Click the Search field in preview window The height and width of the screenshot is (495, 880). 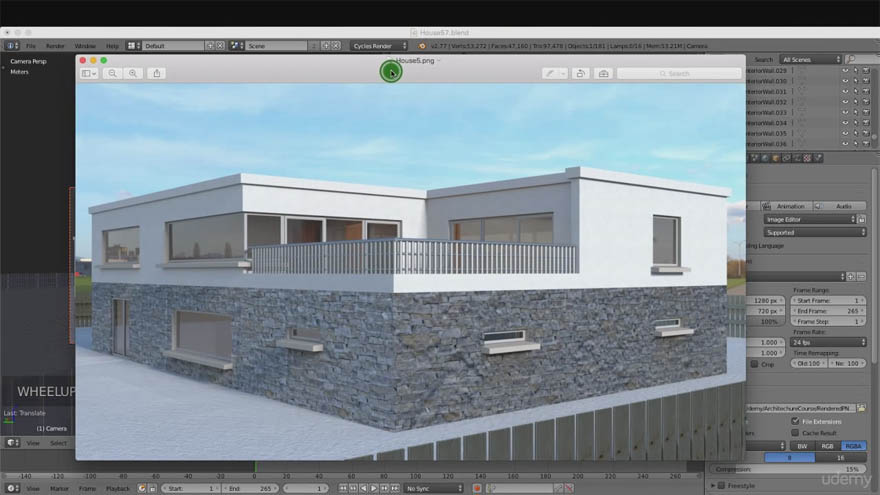click(679, 74)
